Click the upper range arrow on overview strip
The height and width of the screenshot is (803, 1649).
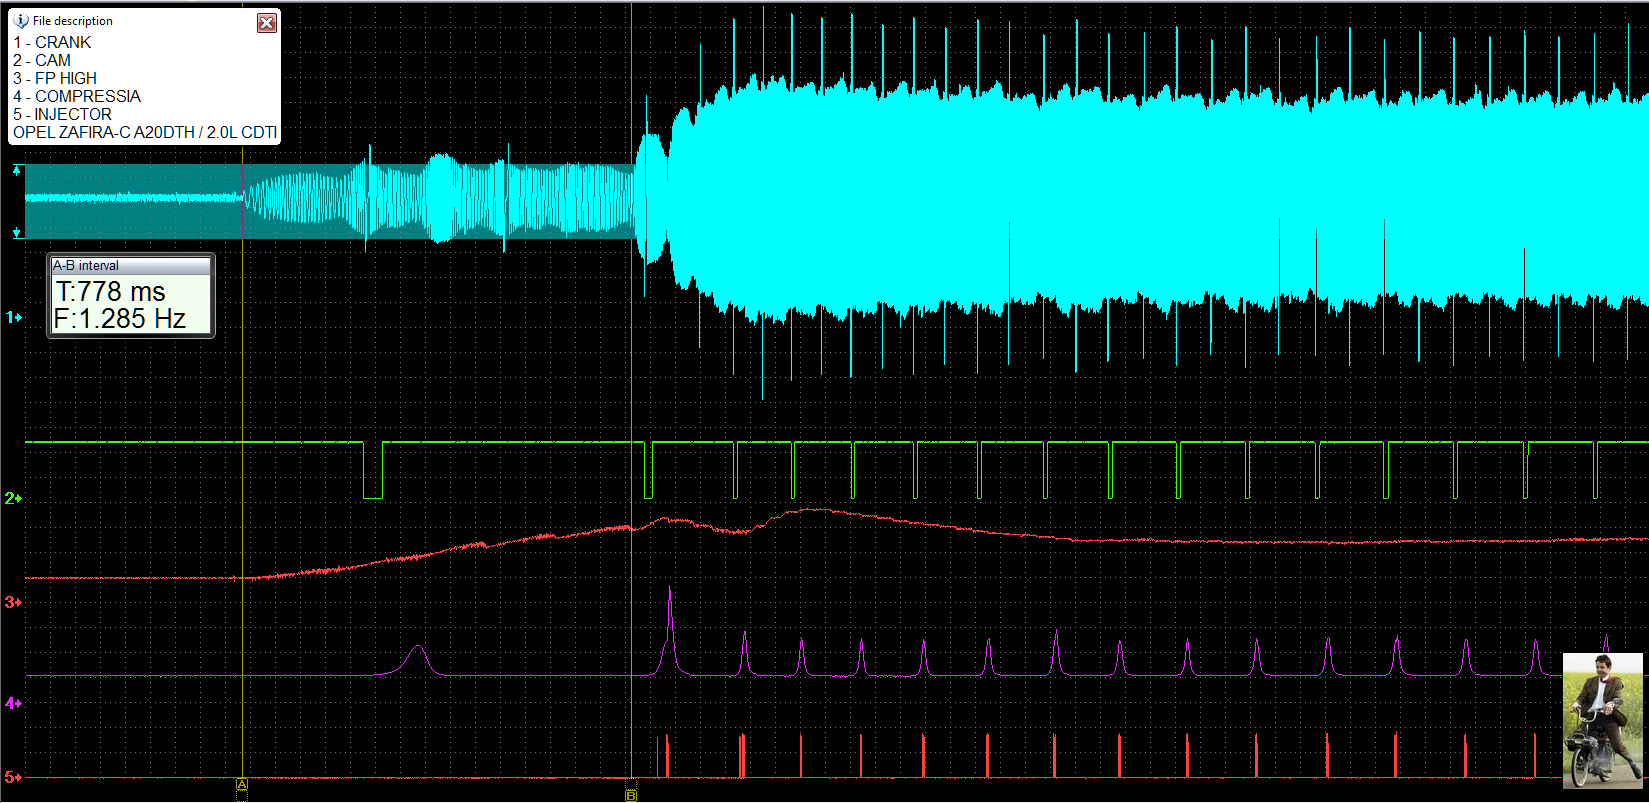[17, 171]
